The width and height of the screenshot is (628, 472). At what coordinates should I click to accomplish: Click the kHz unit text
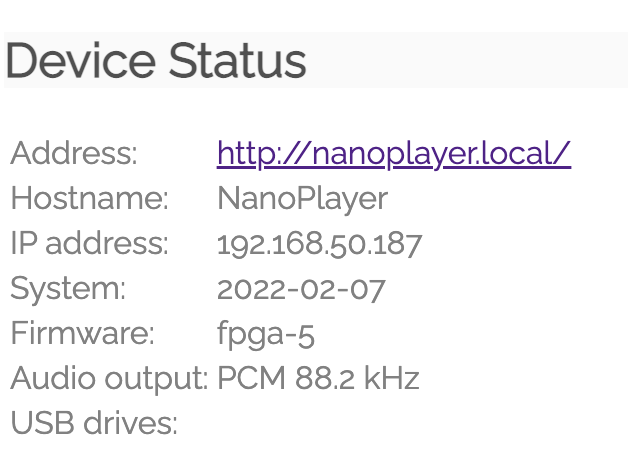(x=393, y=379)
